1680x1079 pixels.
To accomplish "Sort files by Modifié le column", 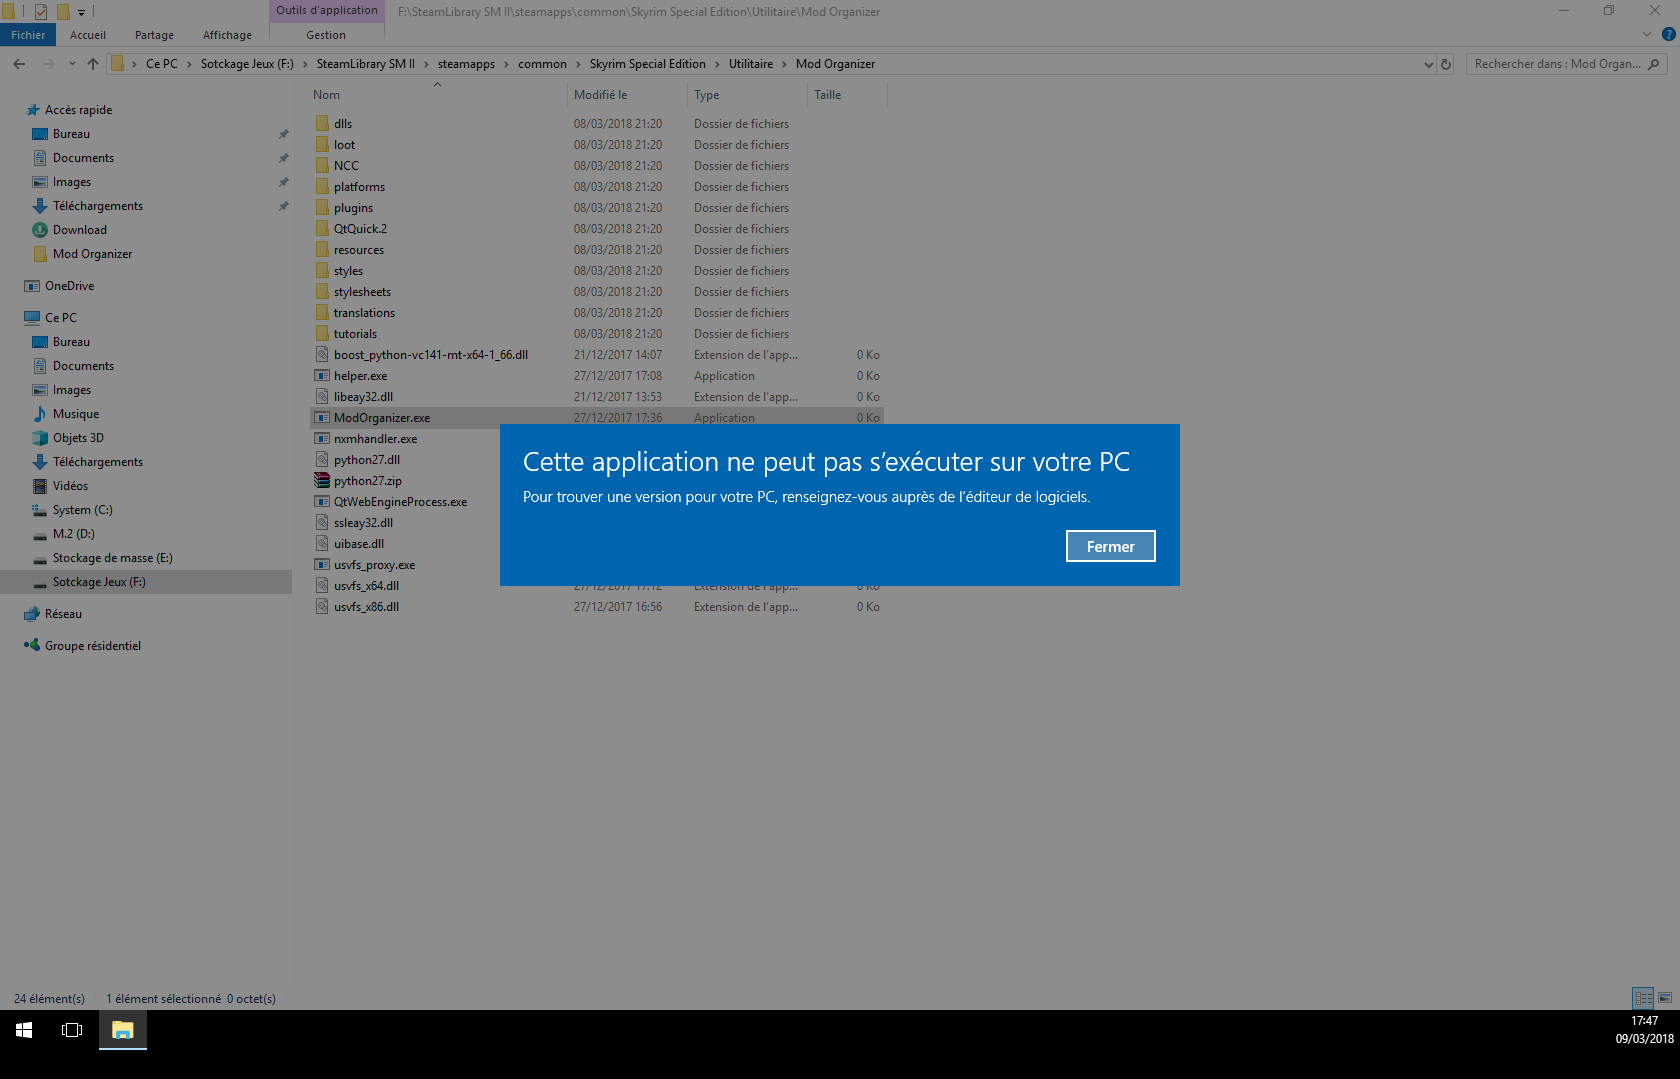I will (x=600, y=95).
